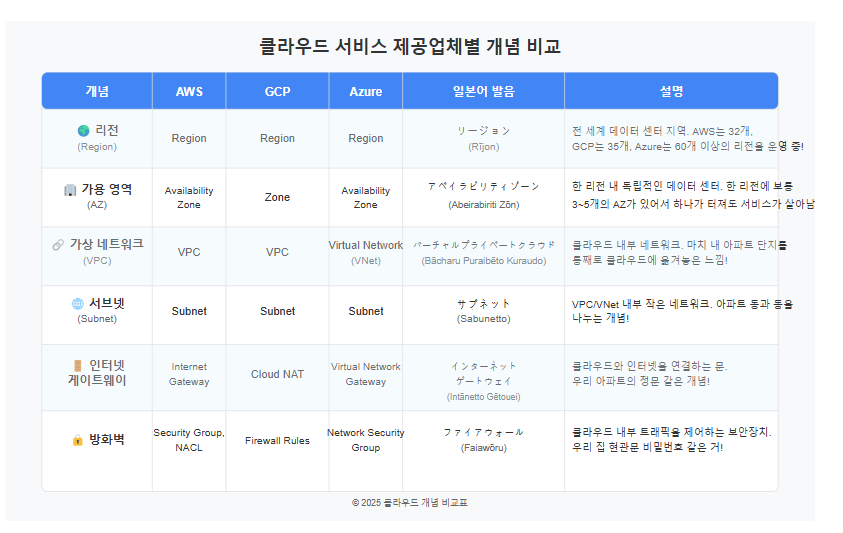
Task: Click the (Faiawōru) pronunciation text
Action: coord(483,447)
